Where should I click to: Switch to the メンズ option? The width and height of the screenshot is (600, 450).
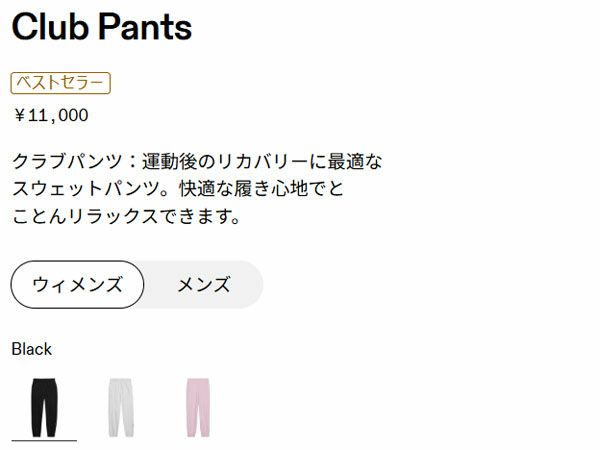point(203,285)
